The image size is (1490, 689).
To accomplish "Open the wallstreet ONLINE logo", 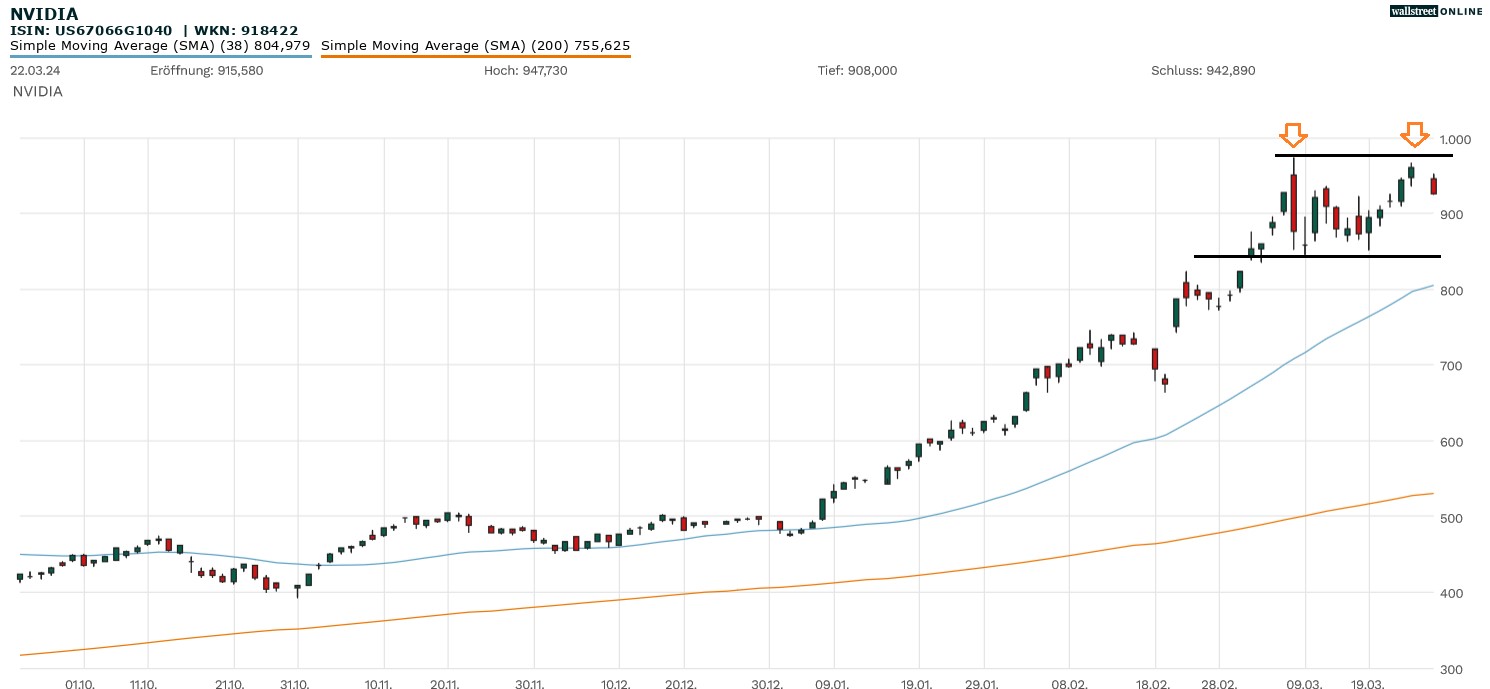I will tap(1436, 11).
